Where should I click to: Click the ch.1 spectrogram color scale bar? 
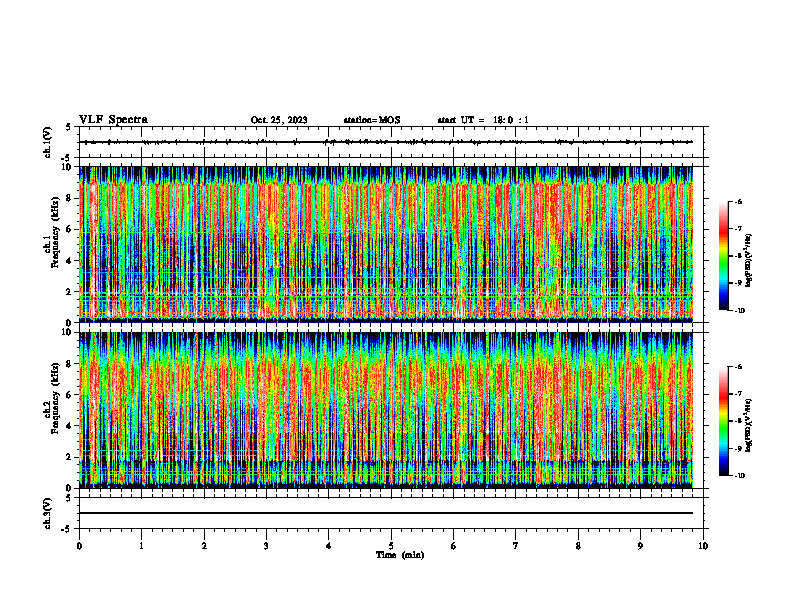click(723, 256)
